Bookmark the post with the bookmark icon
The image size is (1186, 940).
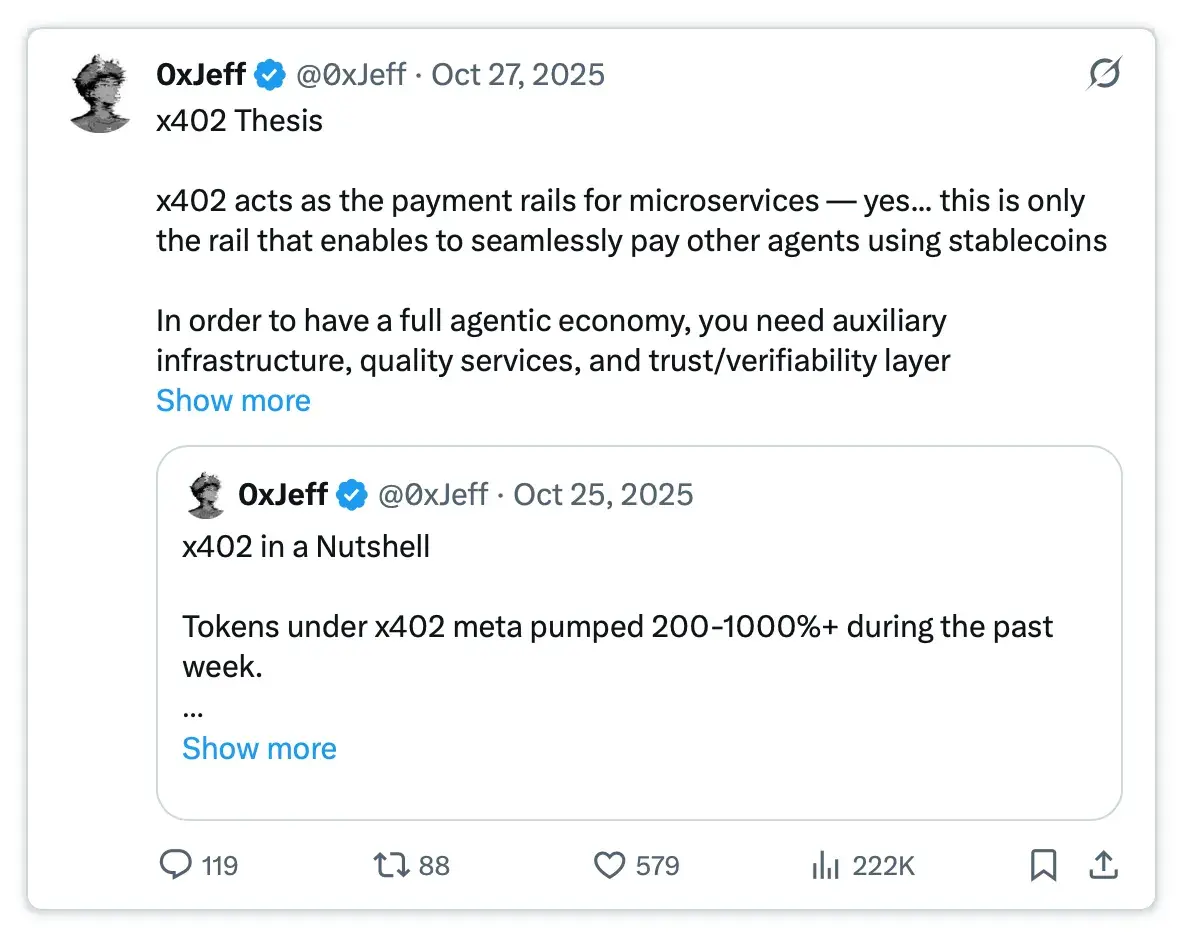tap(1043, 866)
